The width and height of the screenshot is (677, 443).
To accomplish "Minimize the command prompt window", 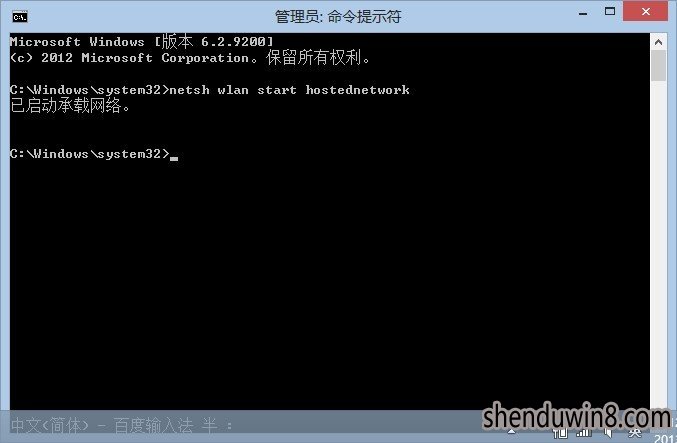I will 583,13.
